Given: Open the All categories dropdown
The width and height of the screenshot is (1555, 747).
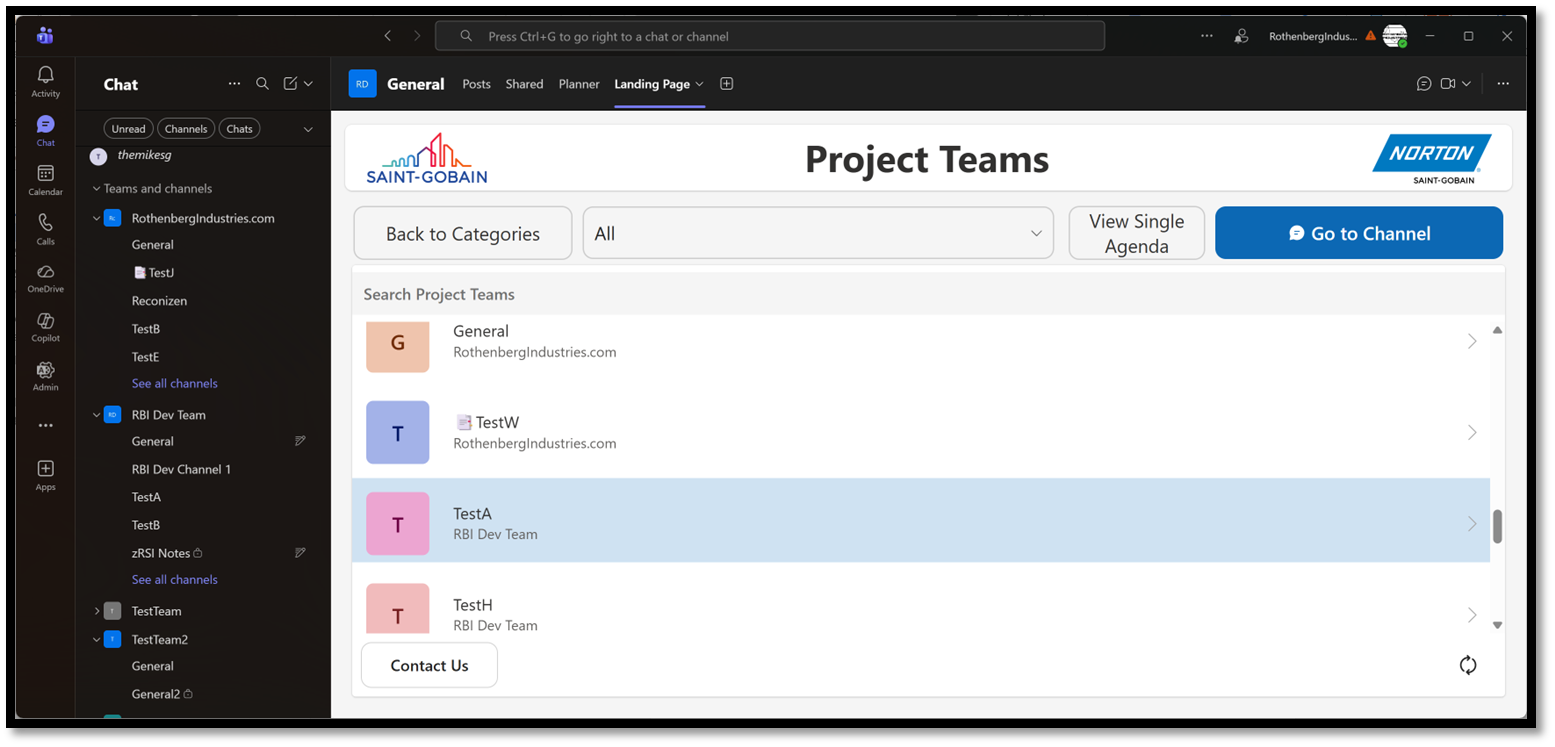Looking at the screenshot, I should pos(818,232).
